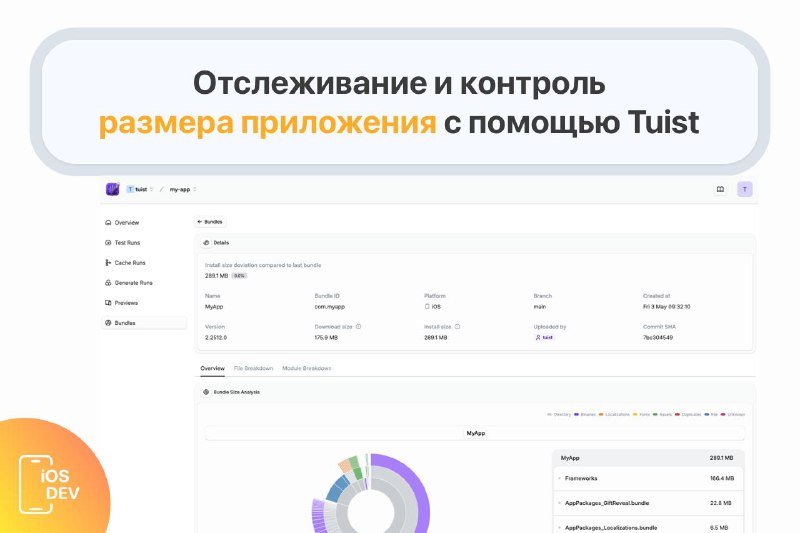The image size is (800, 533).
Task: Open the my-app project switcher dropdown
Action: 183,189
